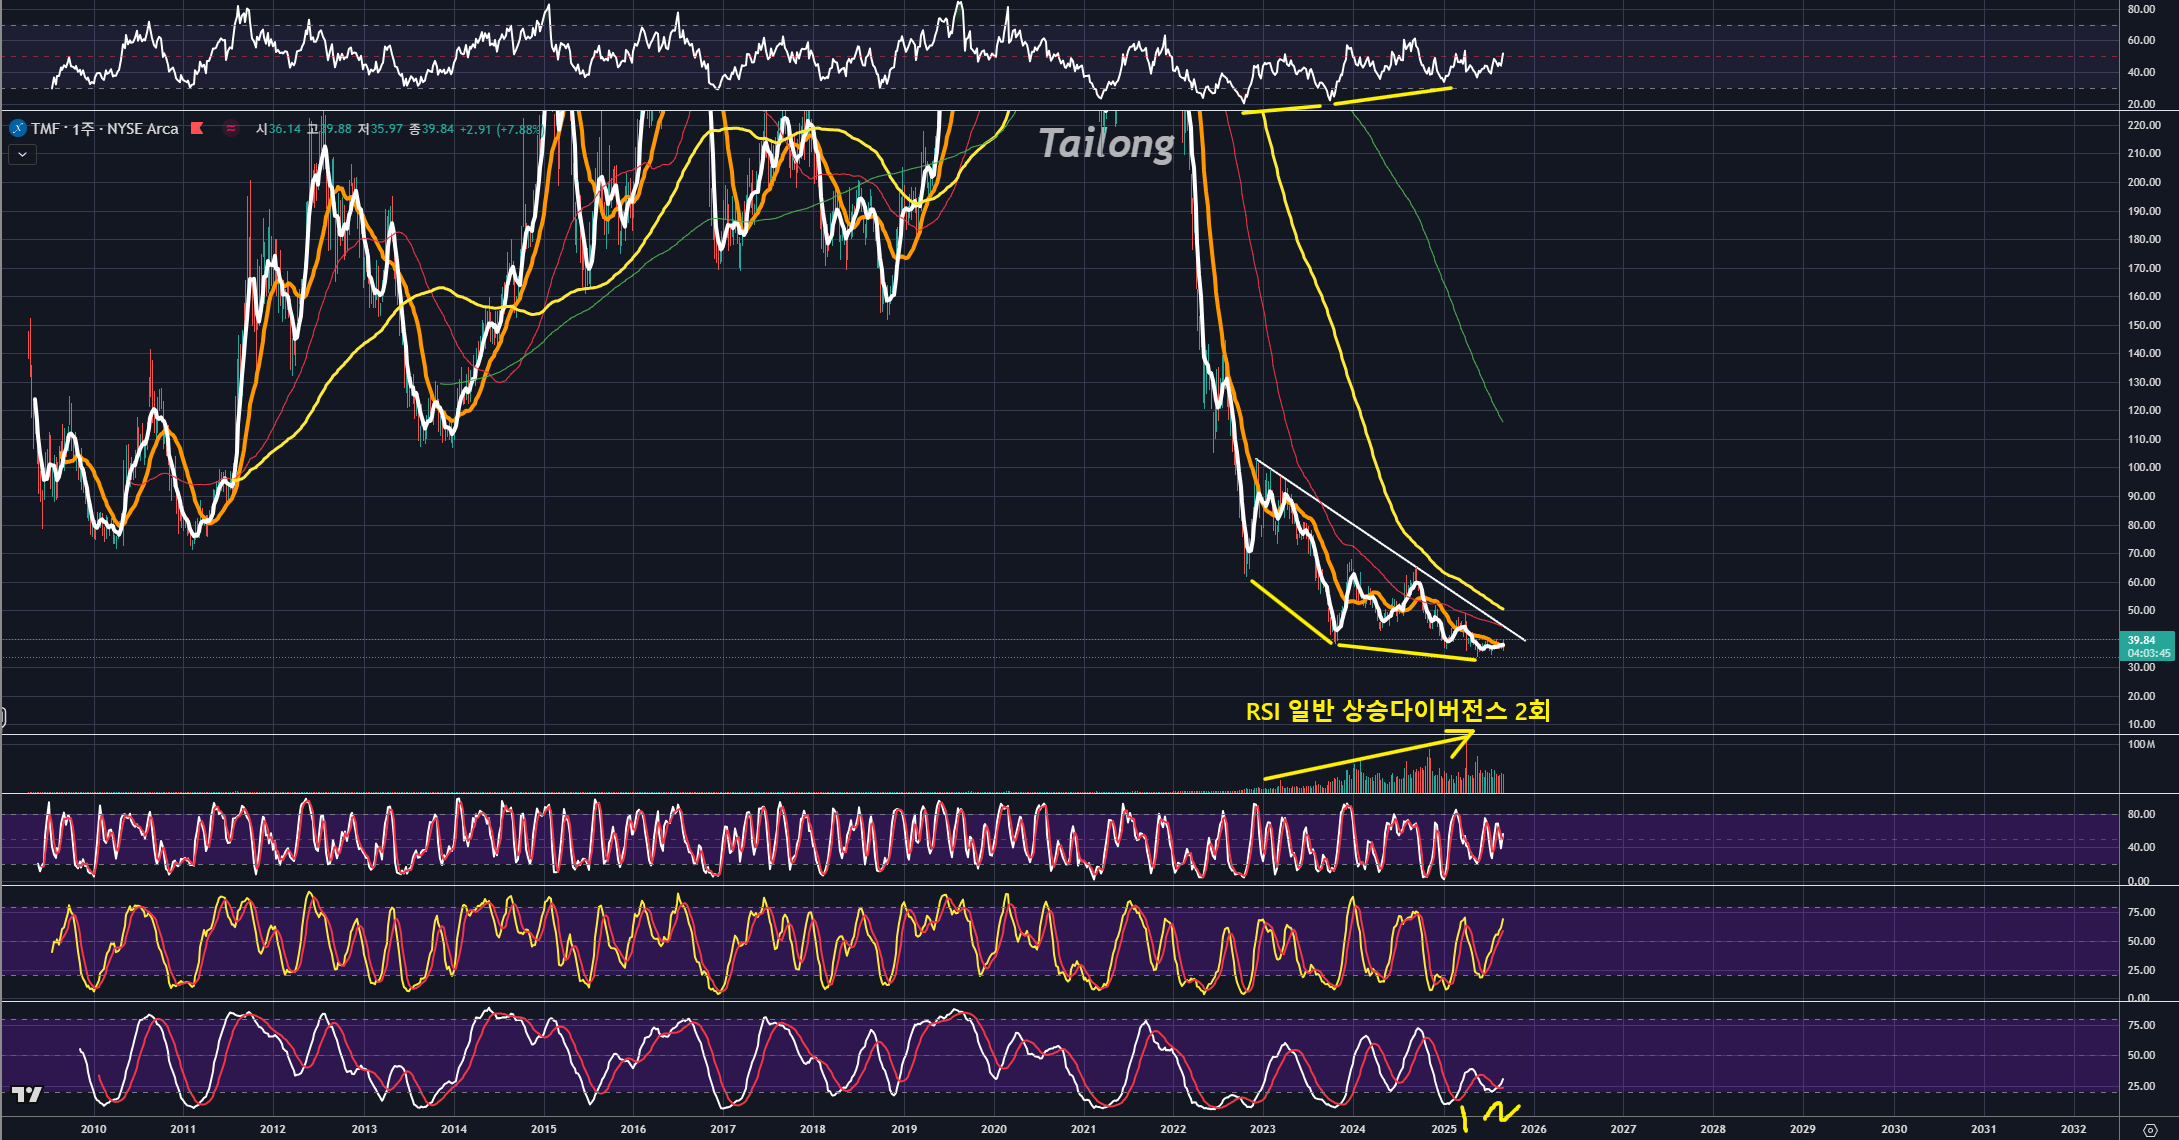2179x1140 pixels.
Task: Open chart settings gear icon at the bottom right
Action: [x=2150, y=1129]
